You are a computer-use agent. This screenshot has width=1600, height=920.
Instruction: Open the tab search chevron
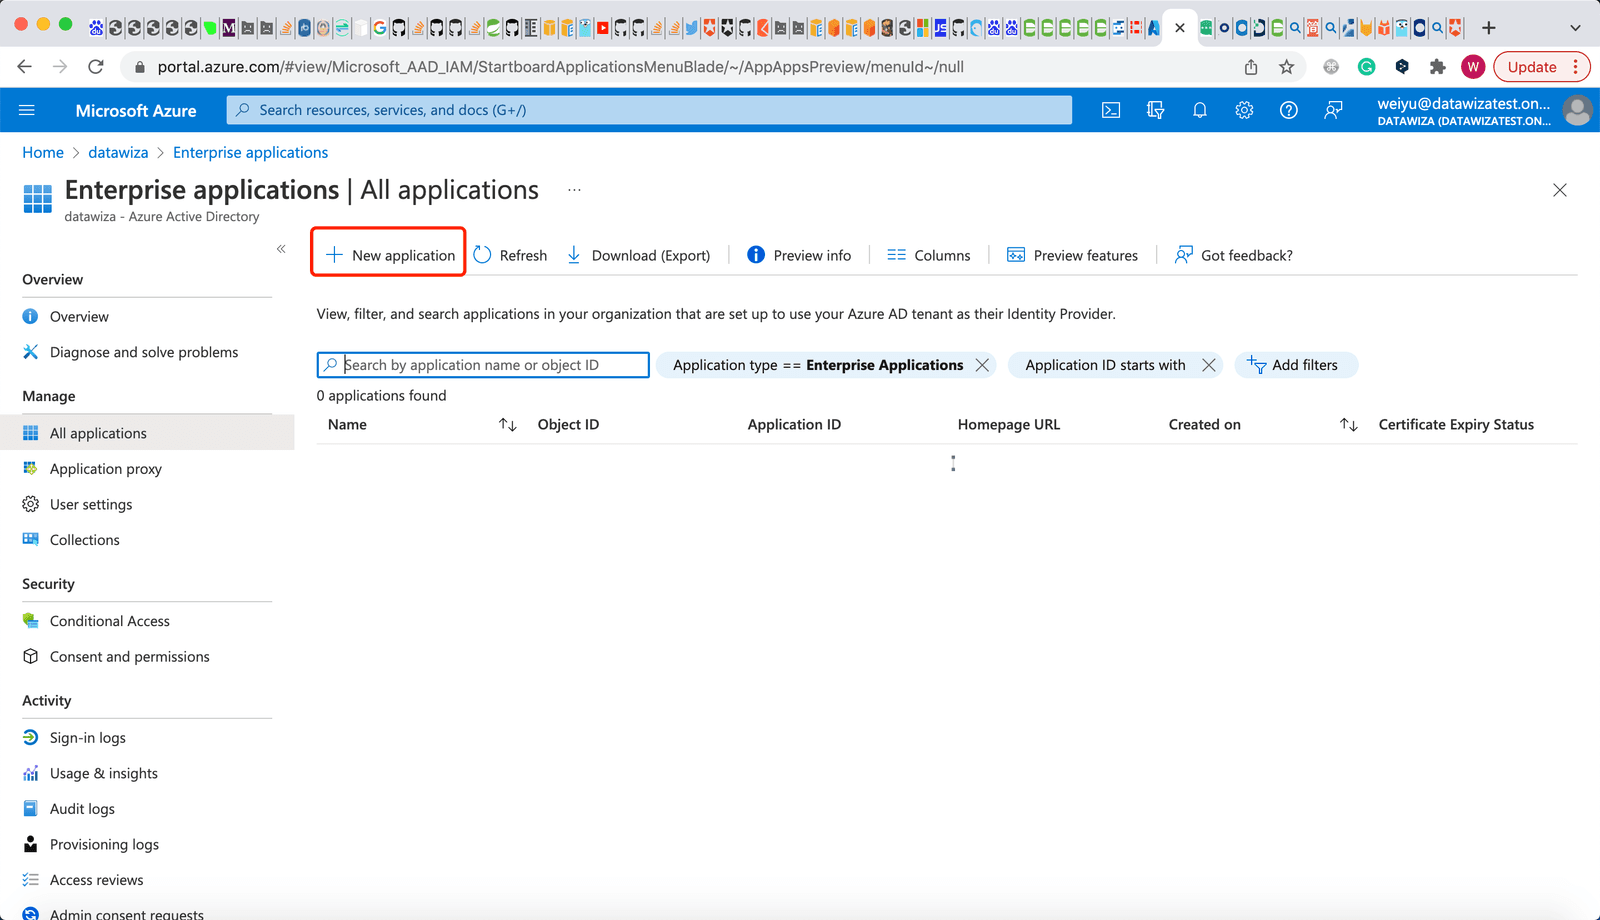tap(1575, 28)
